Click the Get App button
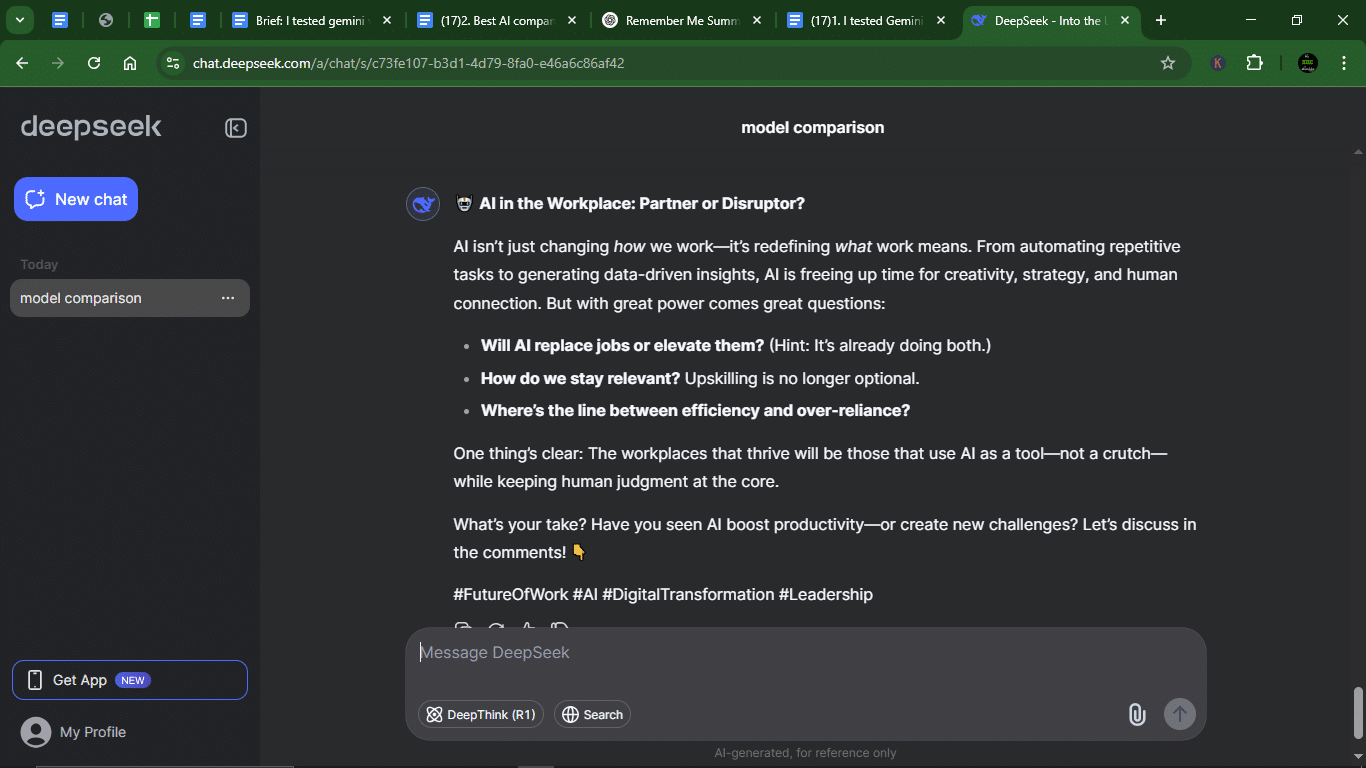Viewport: 1366px width, 768px height. (x=130, y=680)
